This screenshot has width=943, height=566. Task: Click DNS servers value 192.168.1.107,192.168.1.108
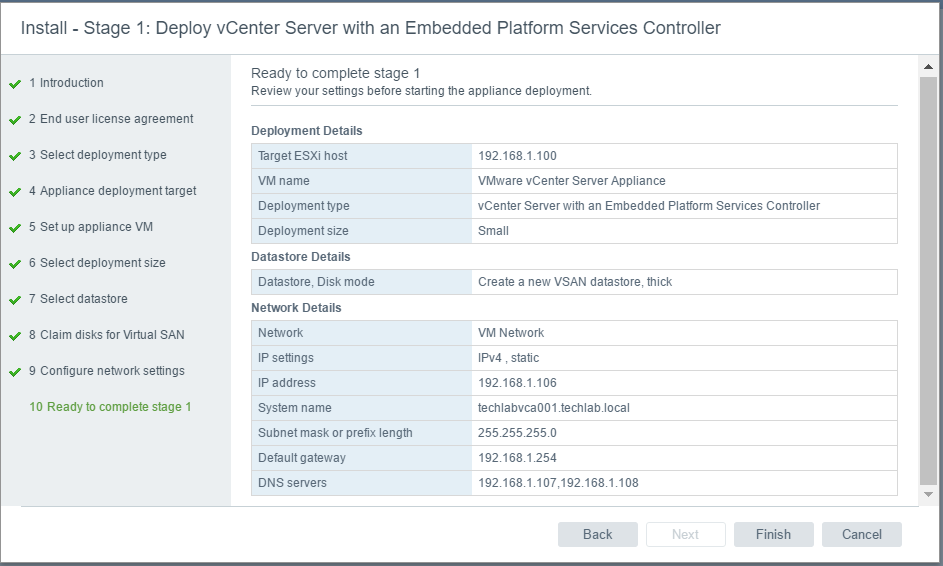pyautogui.click(x=558, y=483)
